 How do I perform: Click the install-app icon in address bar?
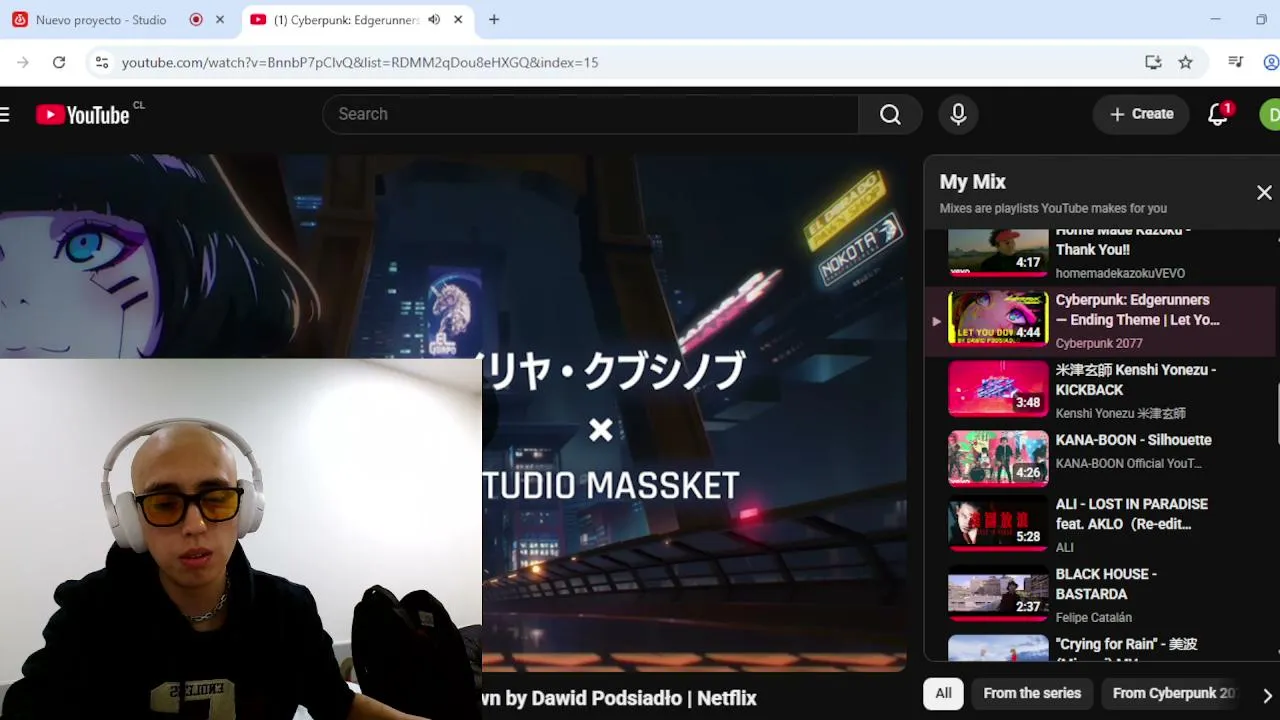[1153, 62]
